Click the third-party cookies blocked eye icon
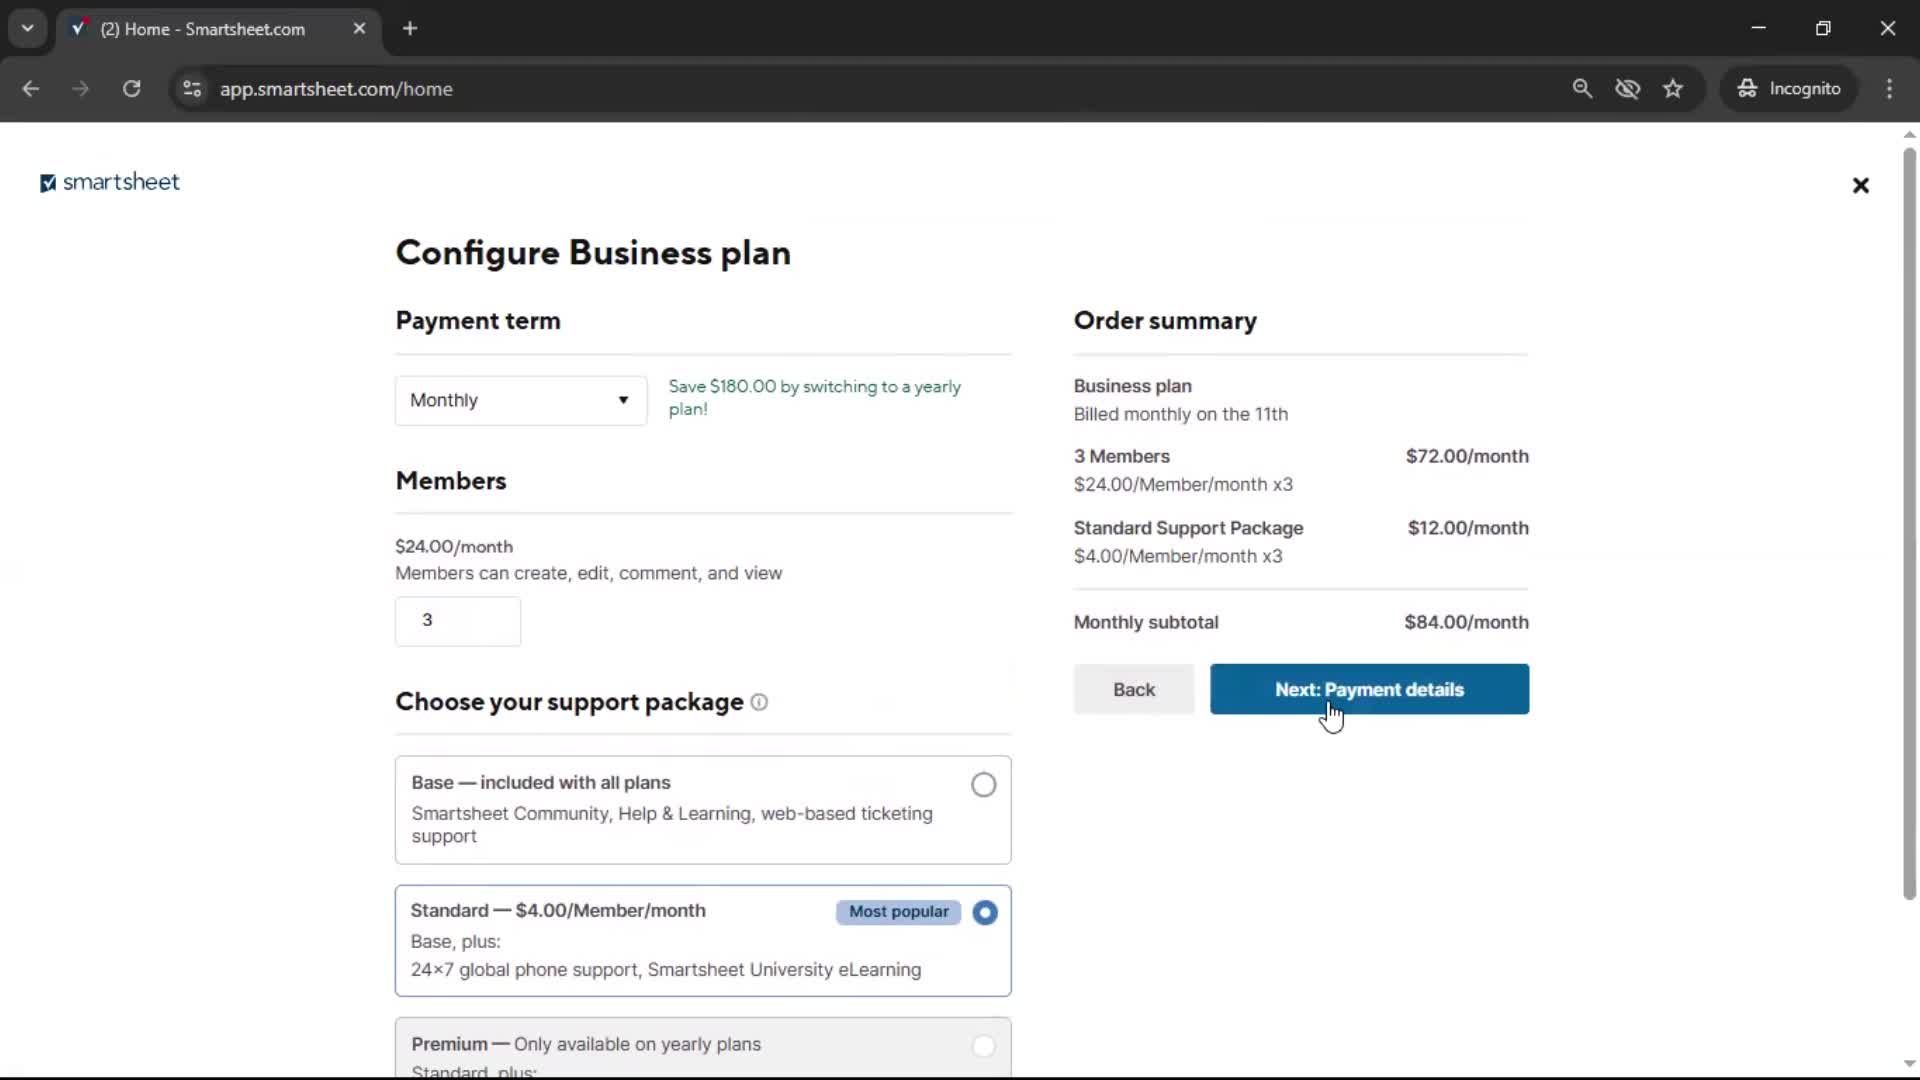 tap(1627, 88)
